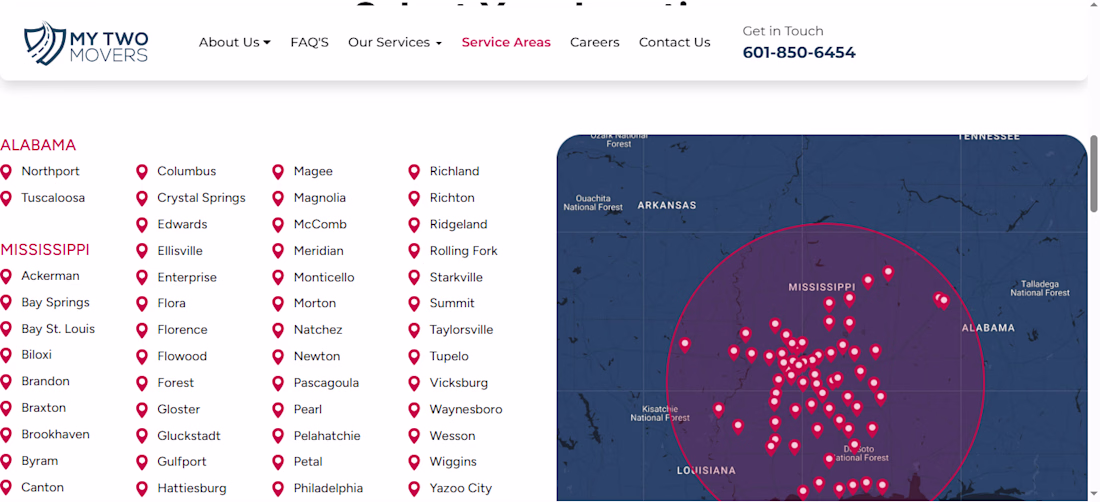Image resolution: width=1100 pixels, height=502 pixels.
Task: Click the pin icon beside Northport
Action: point(6,172)
